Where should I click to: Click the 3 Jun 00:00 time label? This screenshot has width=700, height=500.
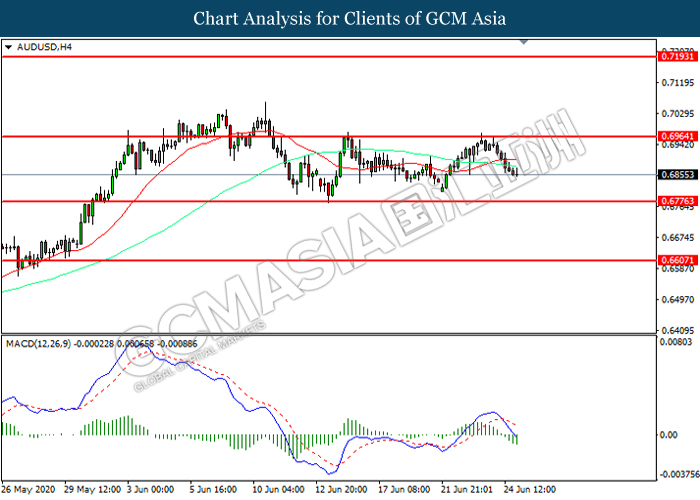click(x=150, y=490)
